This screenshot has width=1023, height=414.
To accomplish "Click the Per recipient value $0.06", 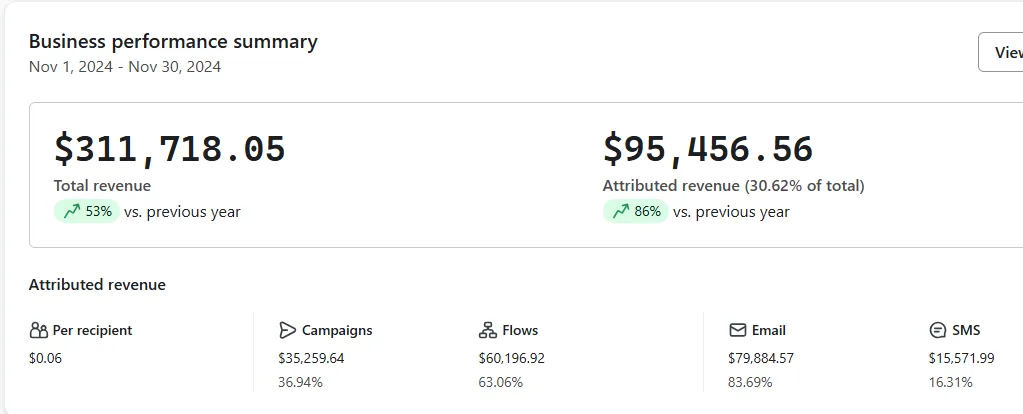I will coord(45,358).
